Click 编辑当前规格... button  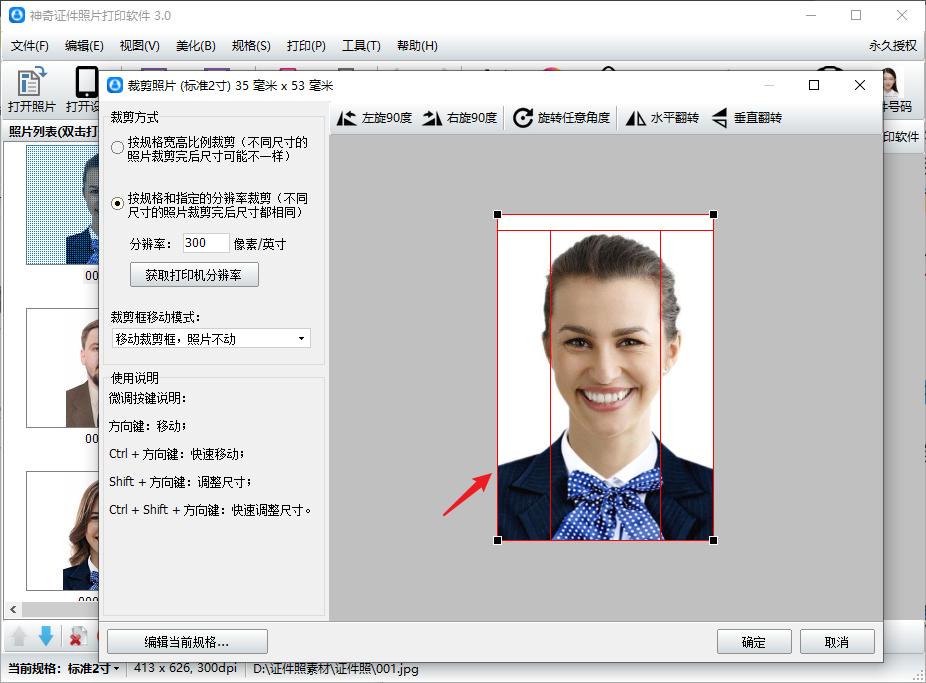pyautogui.click(x=187, y=642)
